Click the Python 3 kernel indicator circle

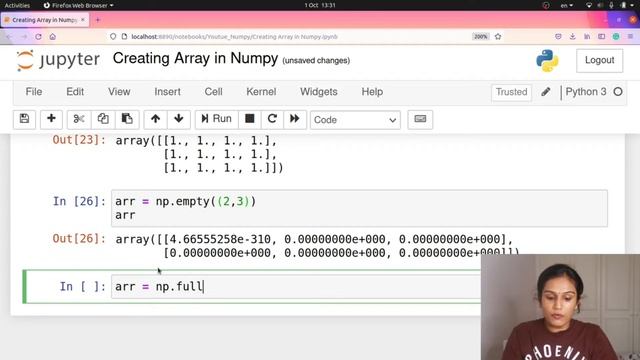pos(618,92)
